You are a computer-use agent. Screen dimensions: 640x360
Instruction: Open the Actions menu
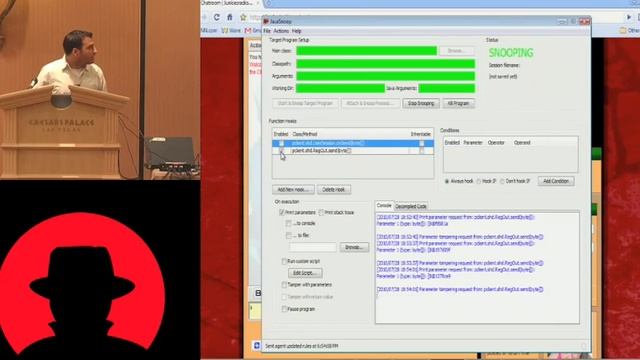tap(281, 31)
